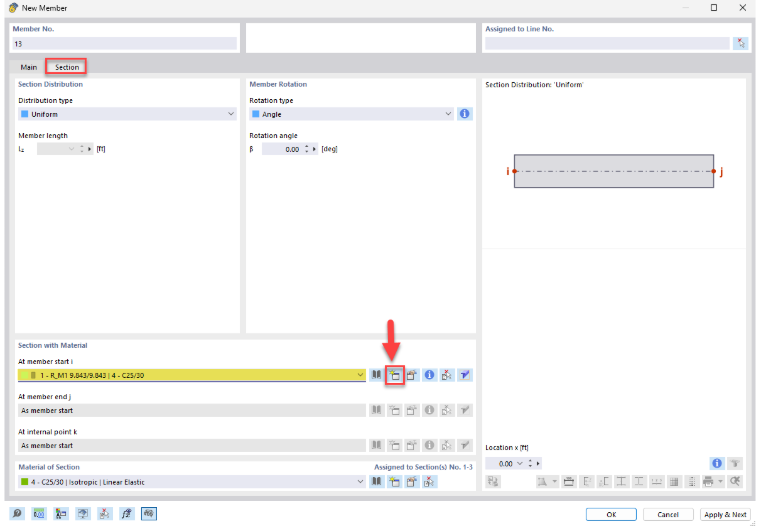The height and width of the screenshot is (526, 760).
Task: Click the pick-with-red-cross icon in bottom toolbar
Action: tap(105, 513)
